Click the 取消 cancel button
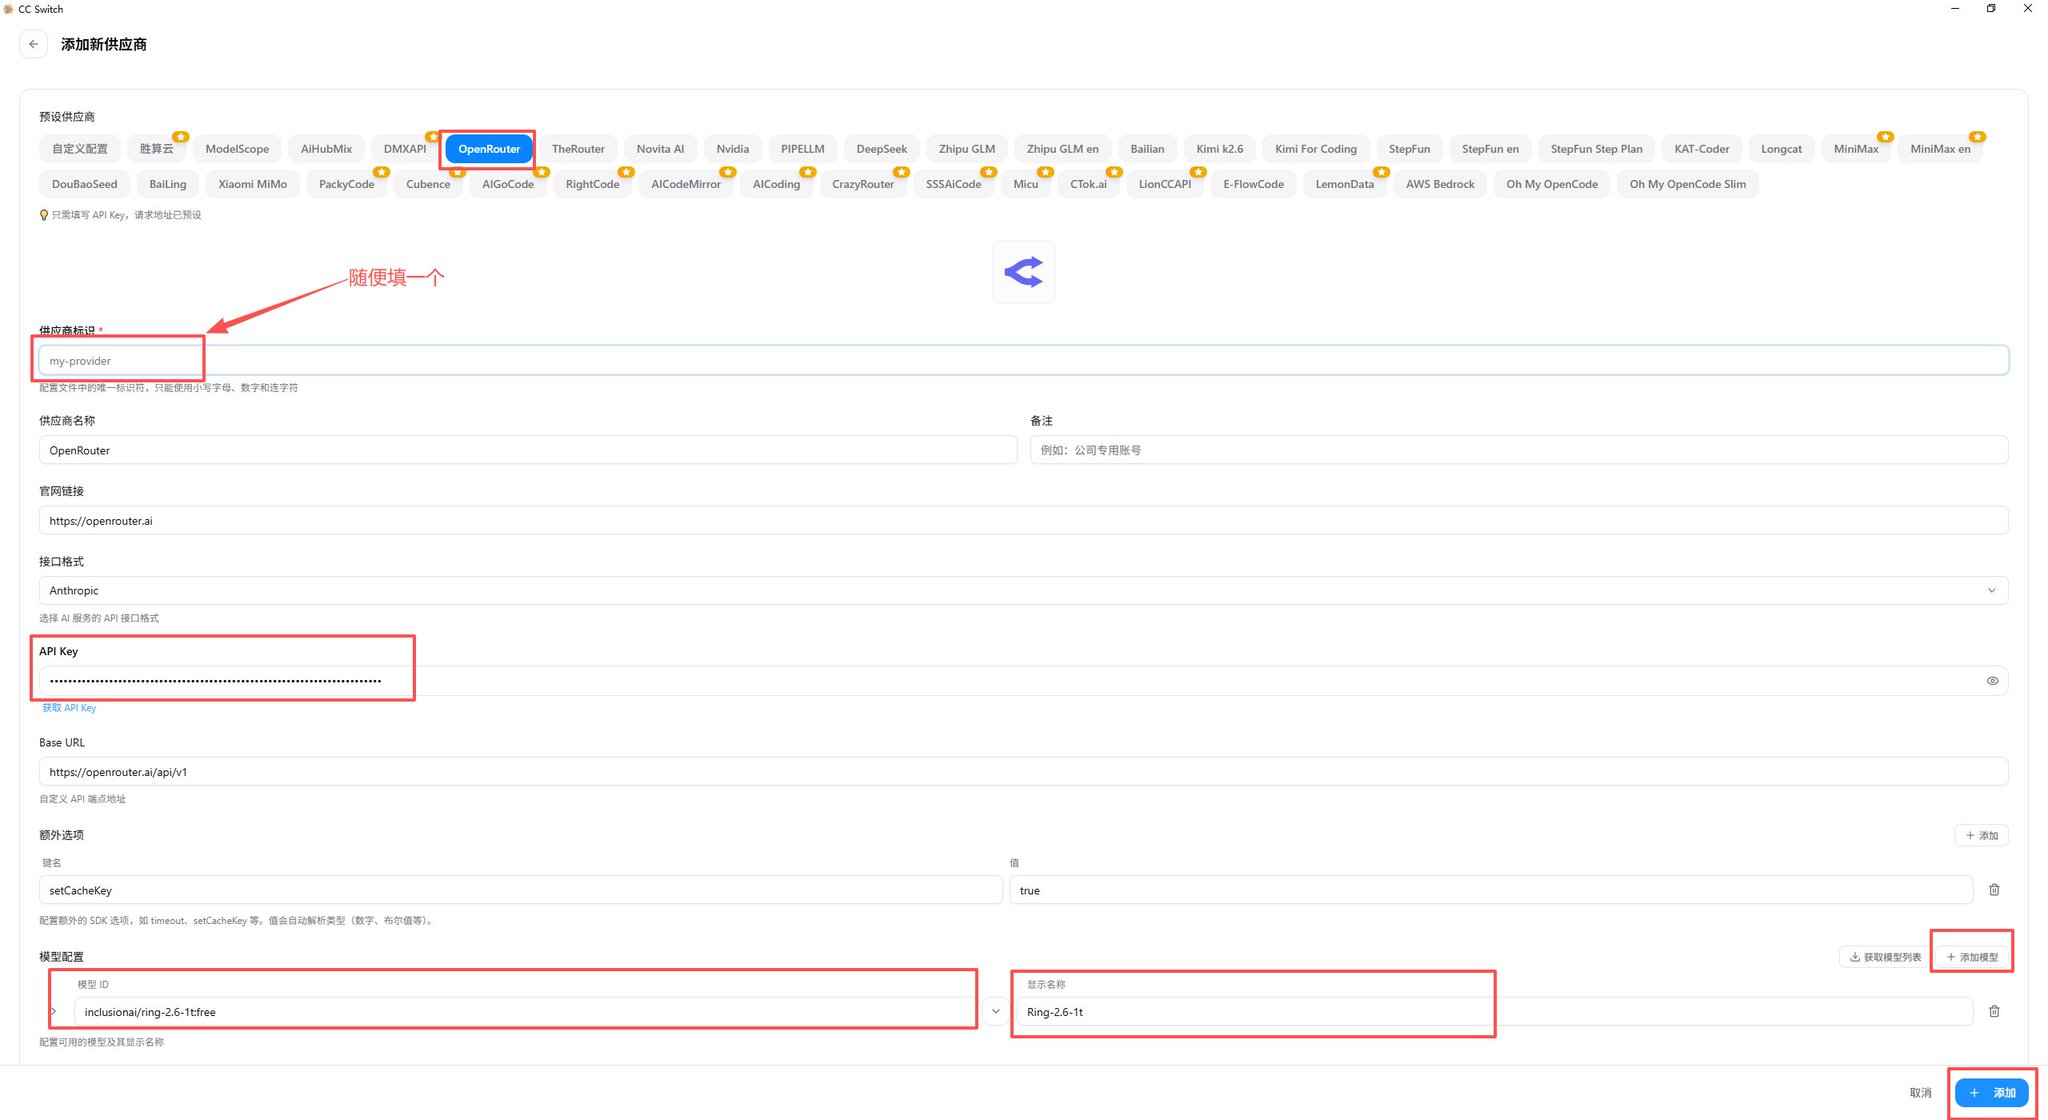 point(1920,1093)
